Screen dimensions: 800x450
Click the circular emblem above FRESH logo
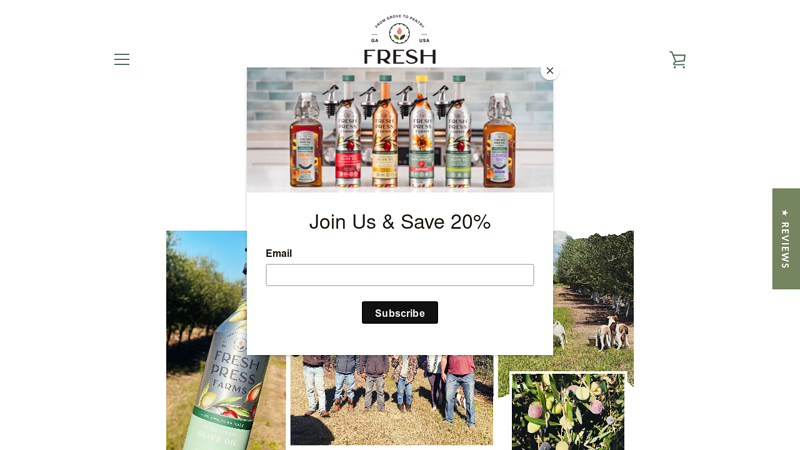click(399, 34)
